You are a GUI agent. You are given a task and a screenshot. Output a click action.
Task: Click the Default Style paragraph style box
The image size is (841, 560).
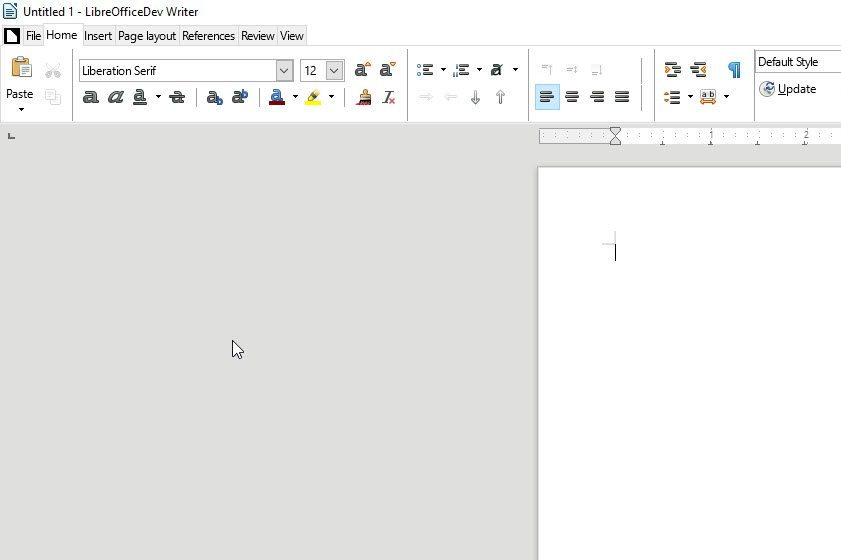point(798,62)
